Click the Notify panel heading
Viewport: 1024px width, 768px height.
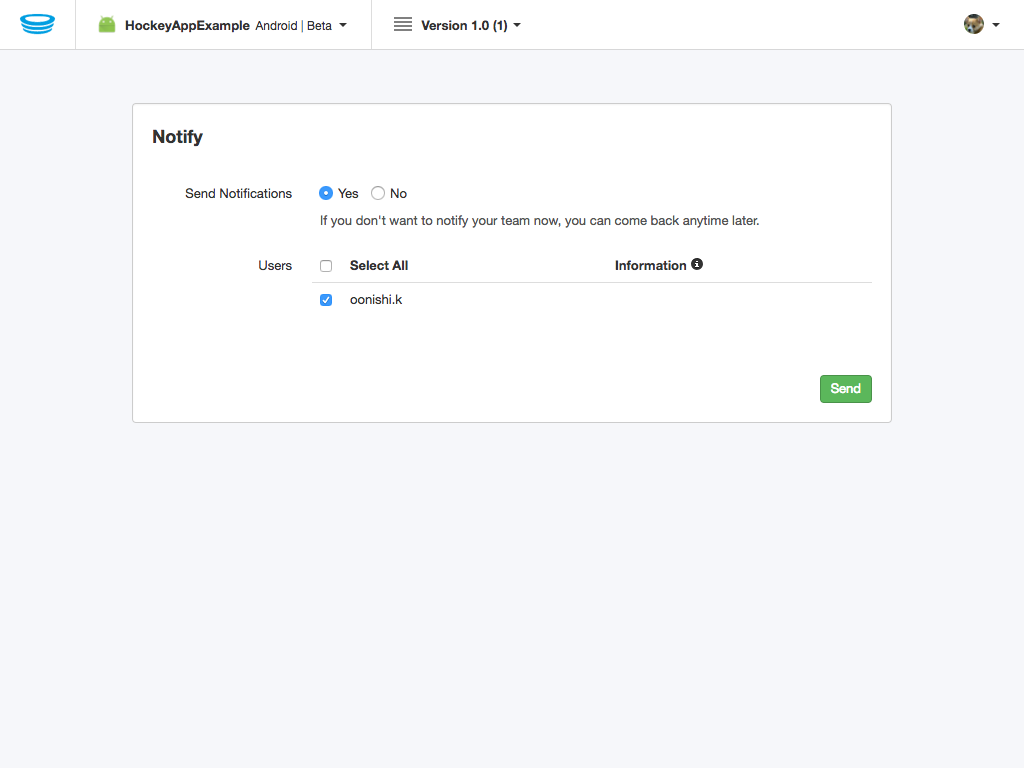(x=177, y=137)
